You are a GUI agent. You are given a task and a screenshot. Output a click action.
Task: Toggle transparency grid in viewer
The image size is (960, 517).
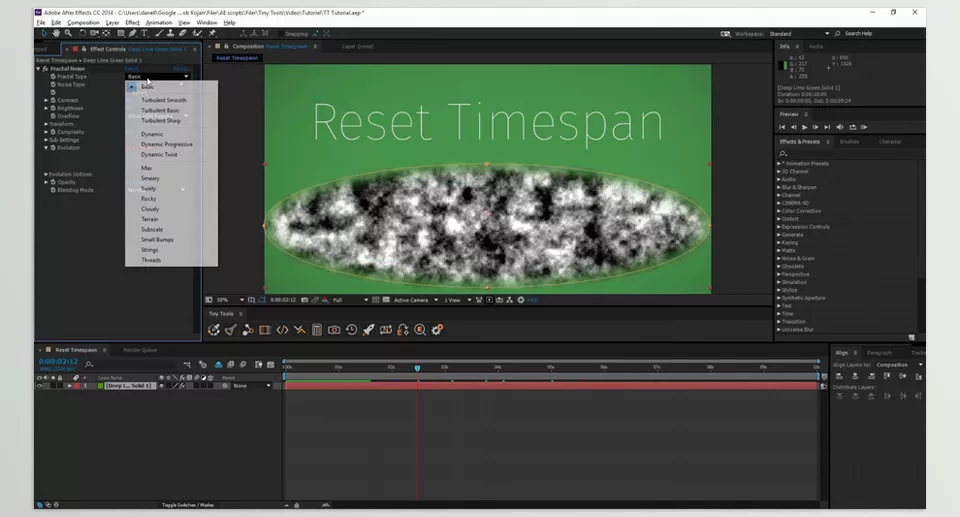coord(386,300)
